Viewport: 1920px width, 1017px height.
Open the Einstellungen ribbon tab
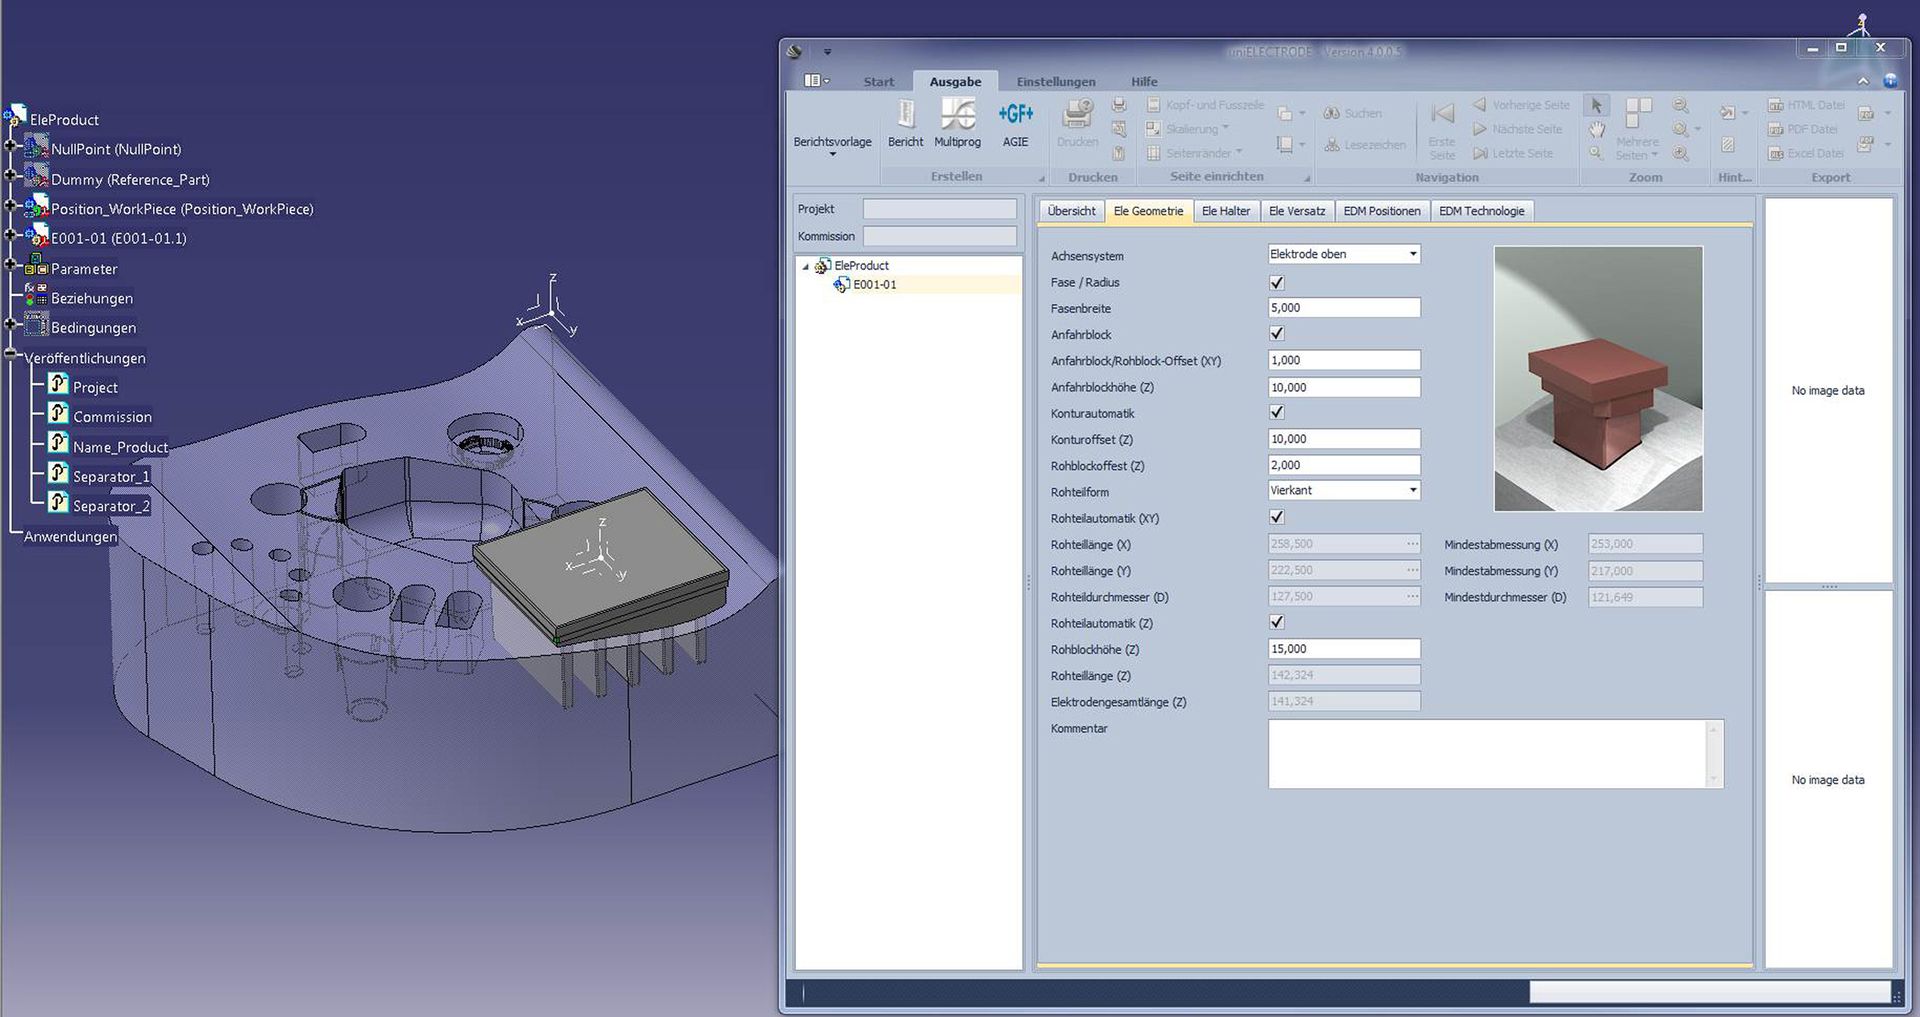click(1055, 82)
